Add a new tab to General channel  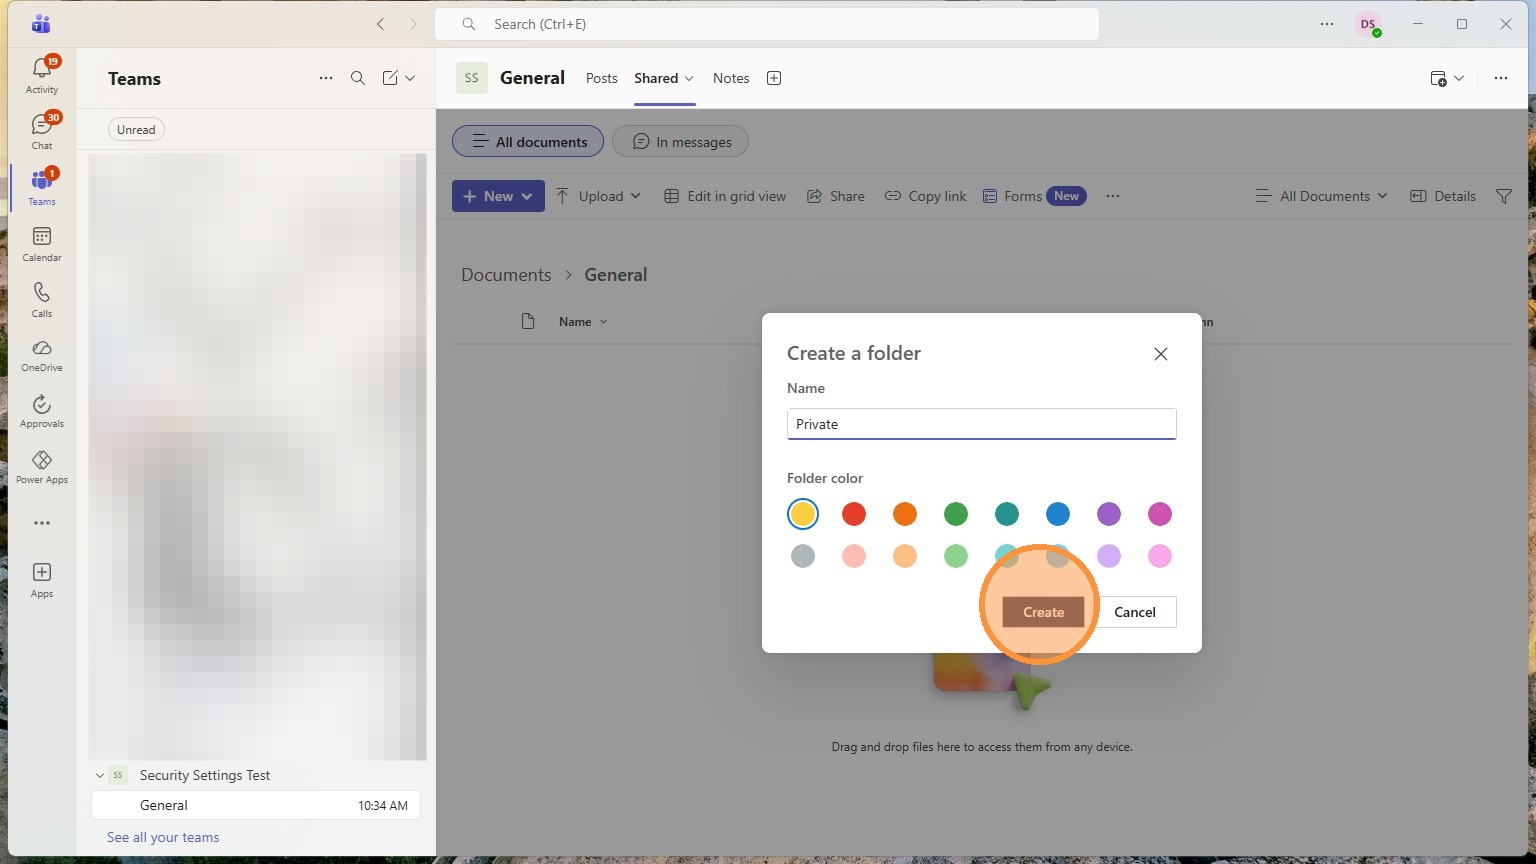pos(774,78)
